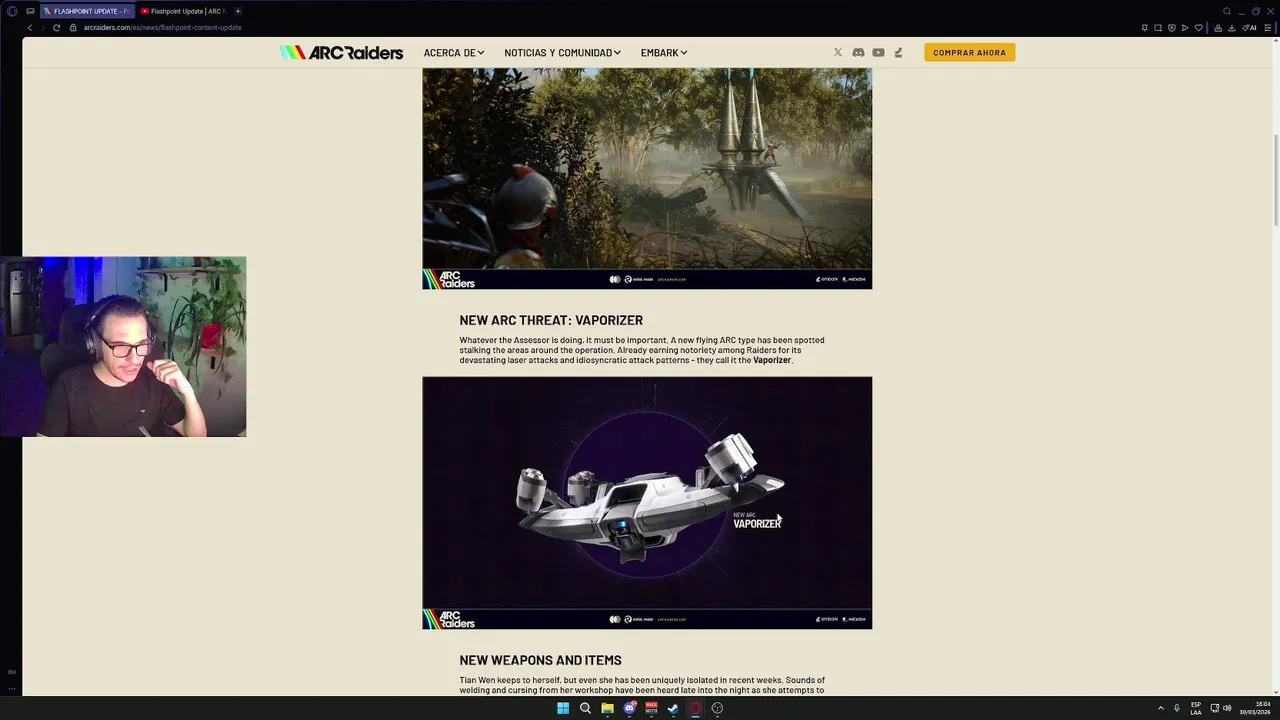Open the extensions cube icon
Image resolution: width=1280 pixels, height=720 pixels.
[x=1218, y=28]
